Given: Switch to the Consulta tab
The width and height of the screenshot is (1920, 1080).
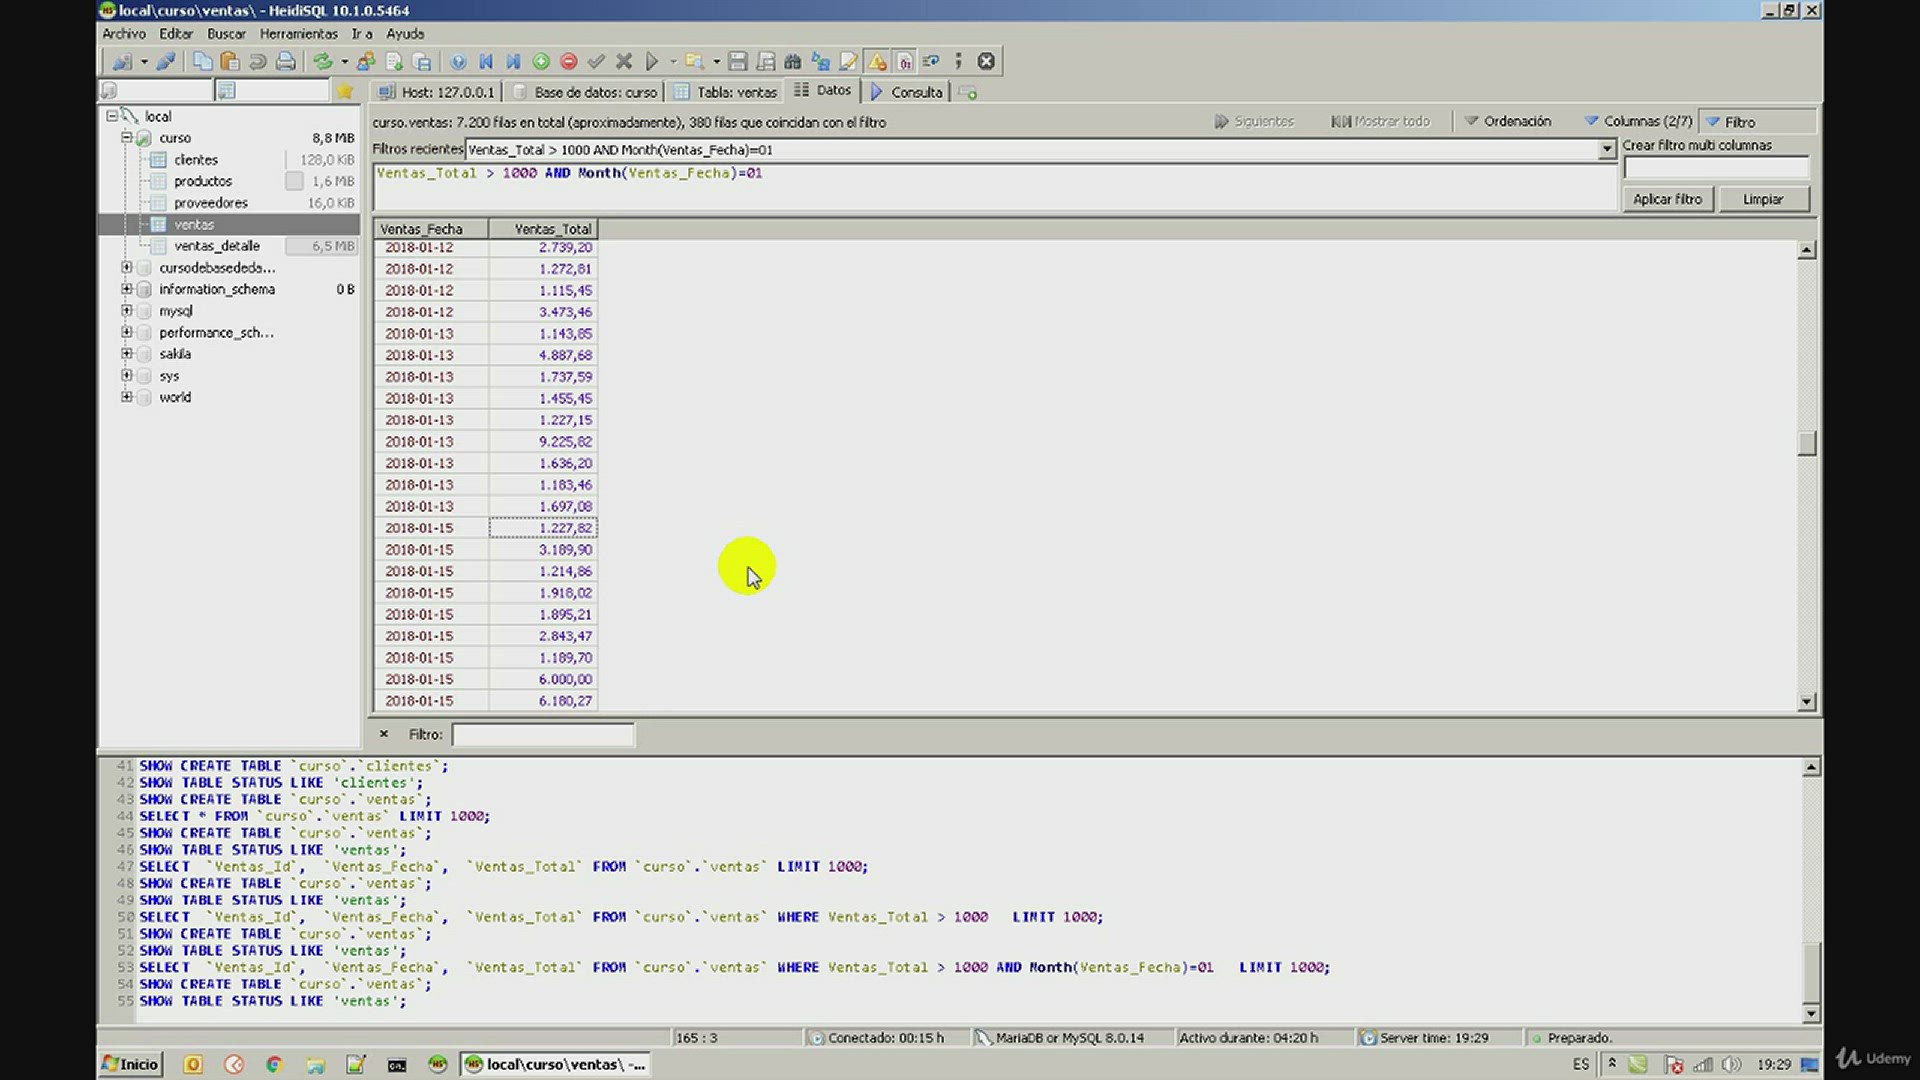Looking at the screenshot, I should click(x=906, y=92).
